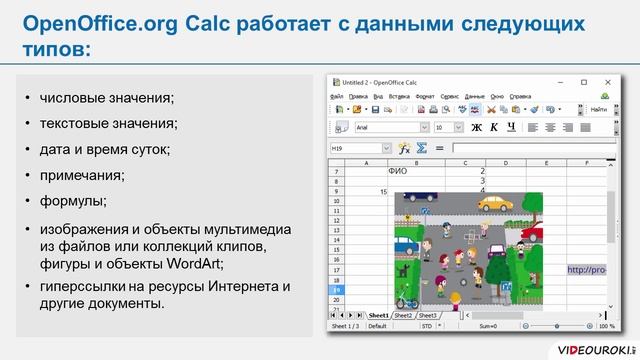The width and height of the screenshot is (640, 360).
Task: Open the Справка menu
Action: tap(520, 97)
